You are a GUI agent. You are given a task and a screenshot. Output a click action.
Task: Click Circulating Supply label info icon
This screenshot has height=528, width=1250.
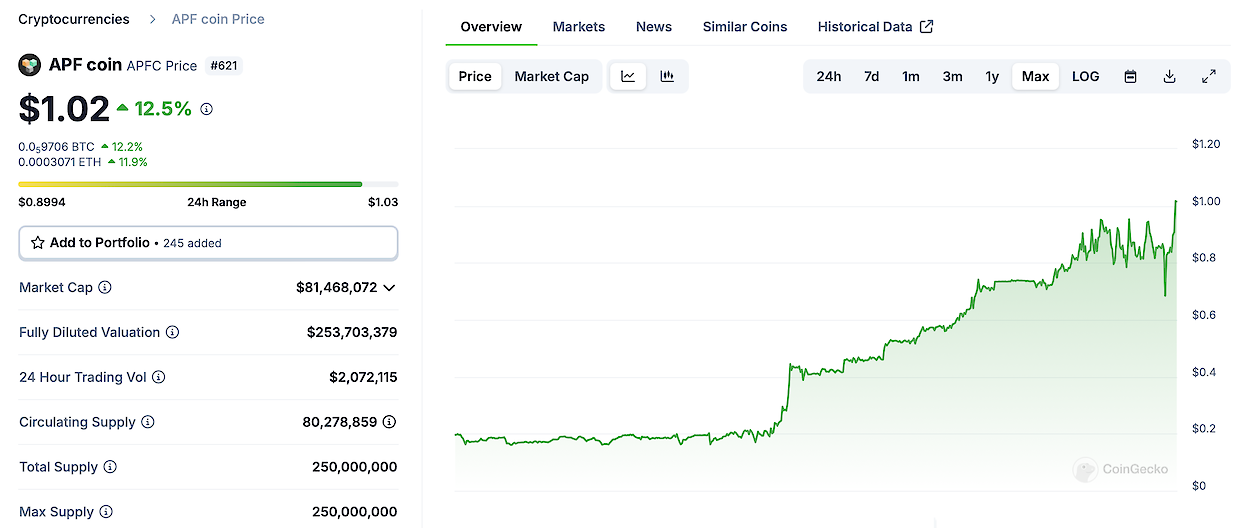[x=148, y=422]
